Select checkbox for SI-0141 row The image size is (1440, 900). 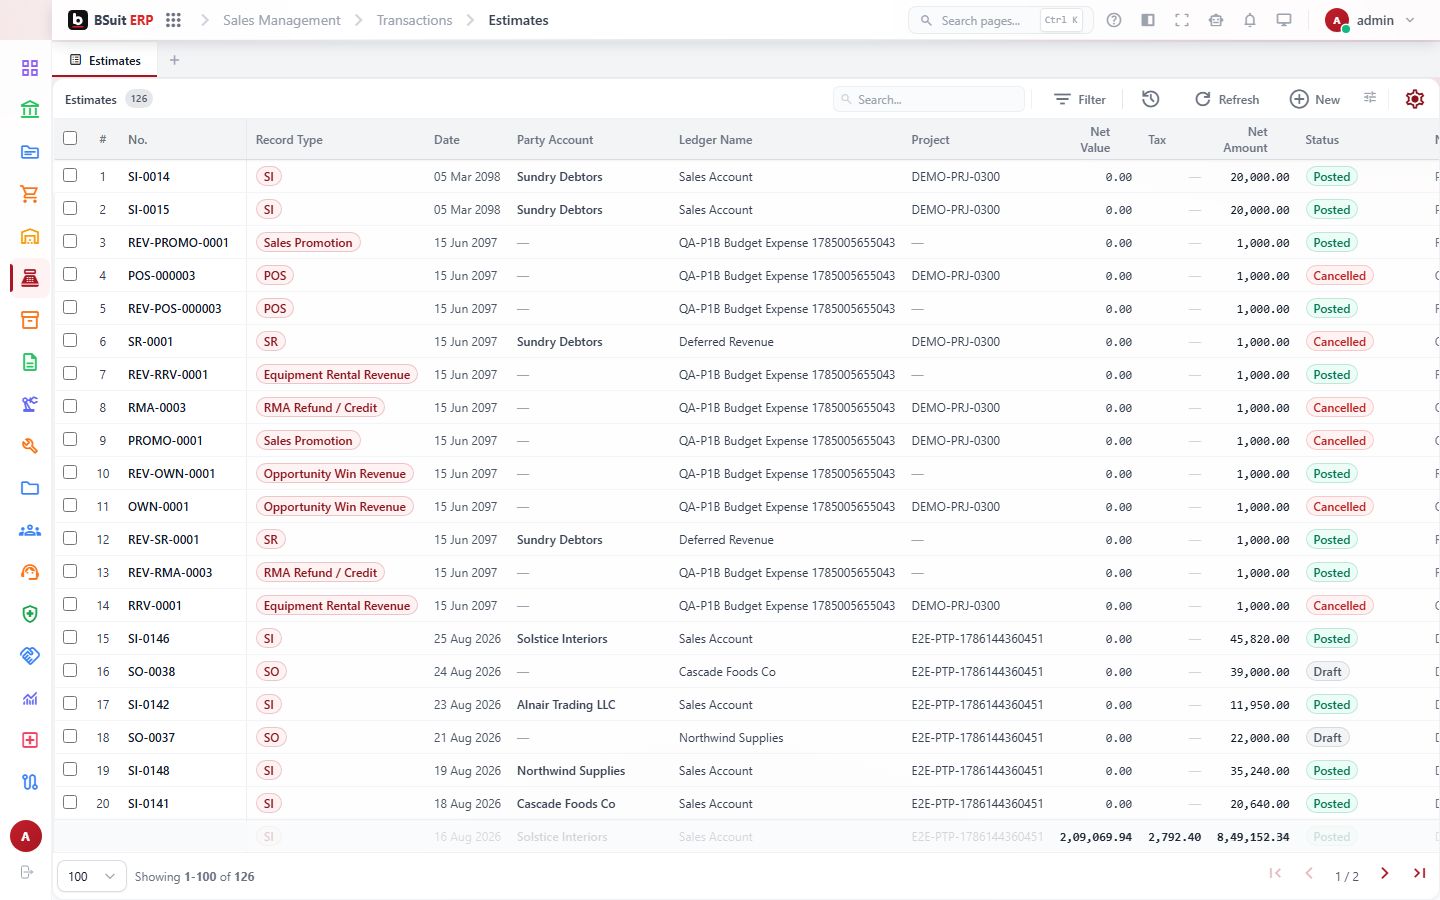70,802
